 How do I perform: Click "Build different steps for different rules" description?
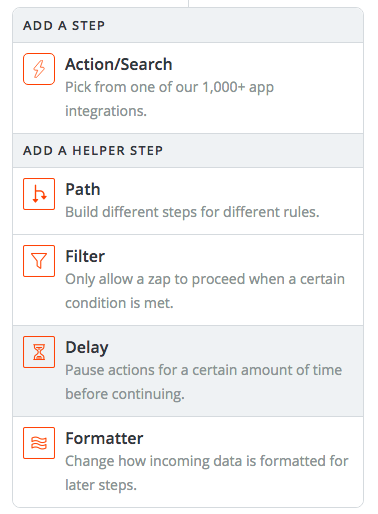pos(192,212)
